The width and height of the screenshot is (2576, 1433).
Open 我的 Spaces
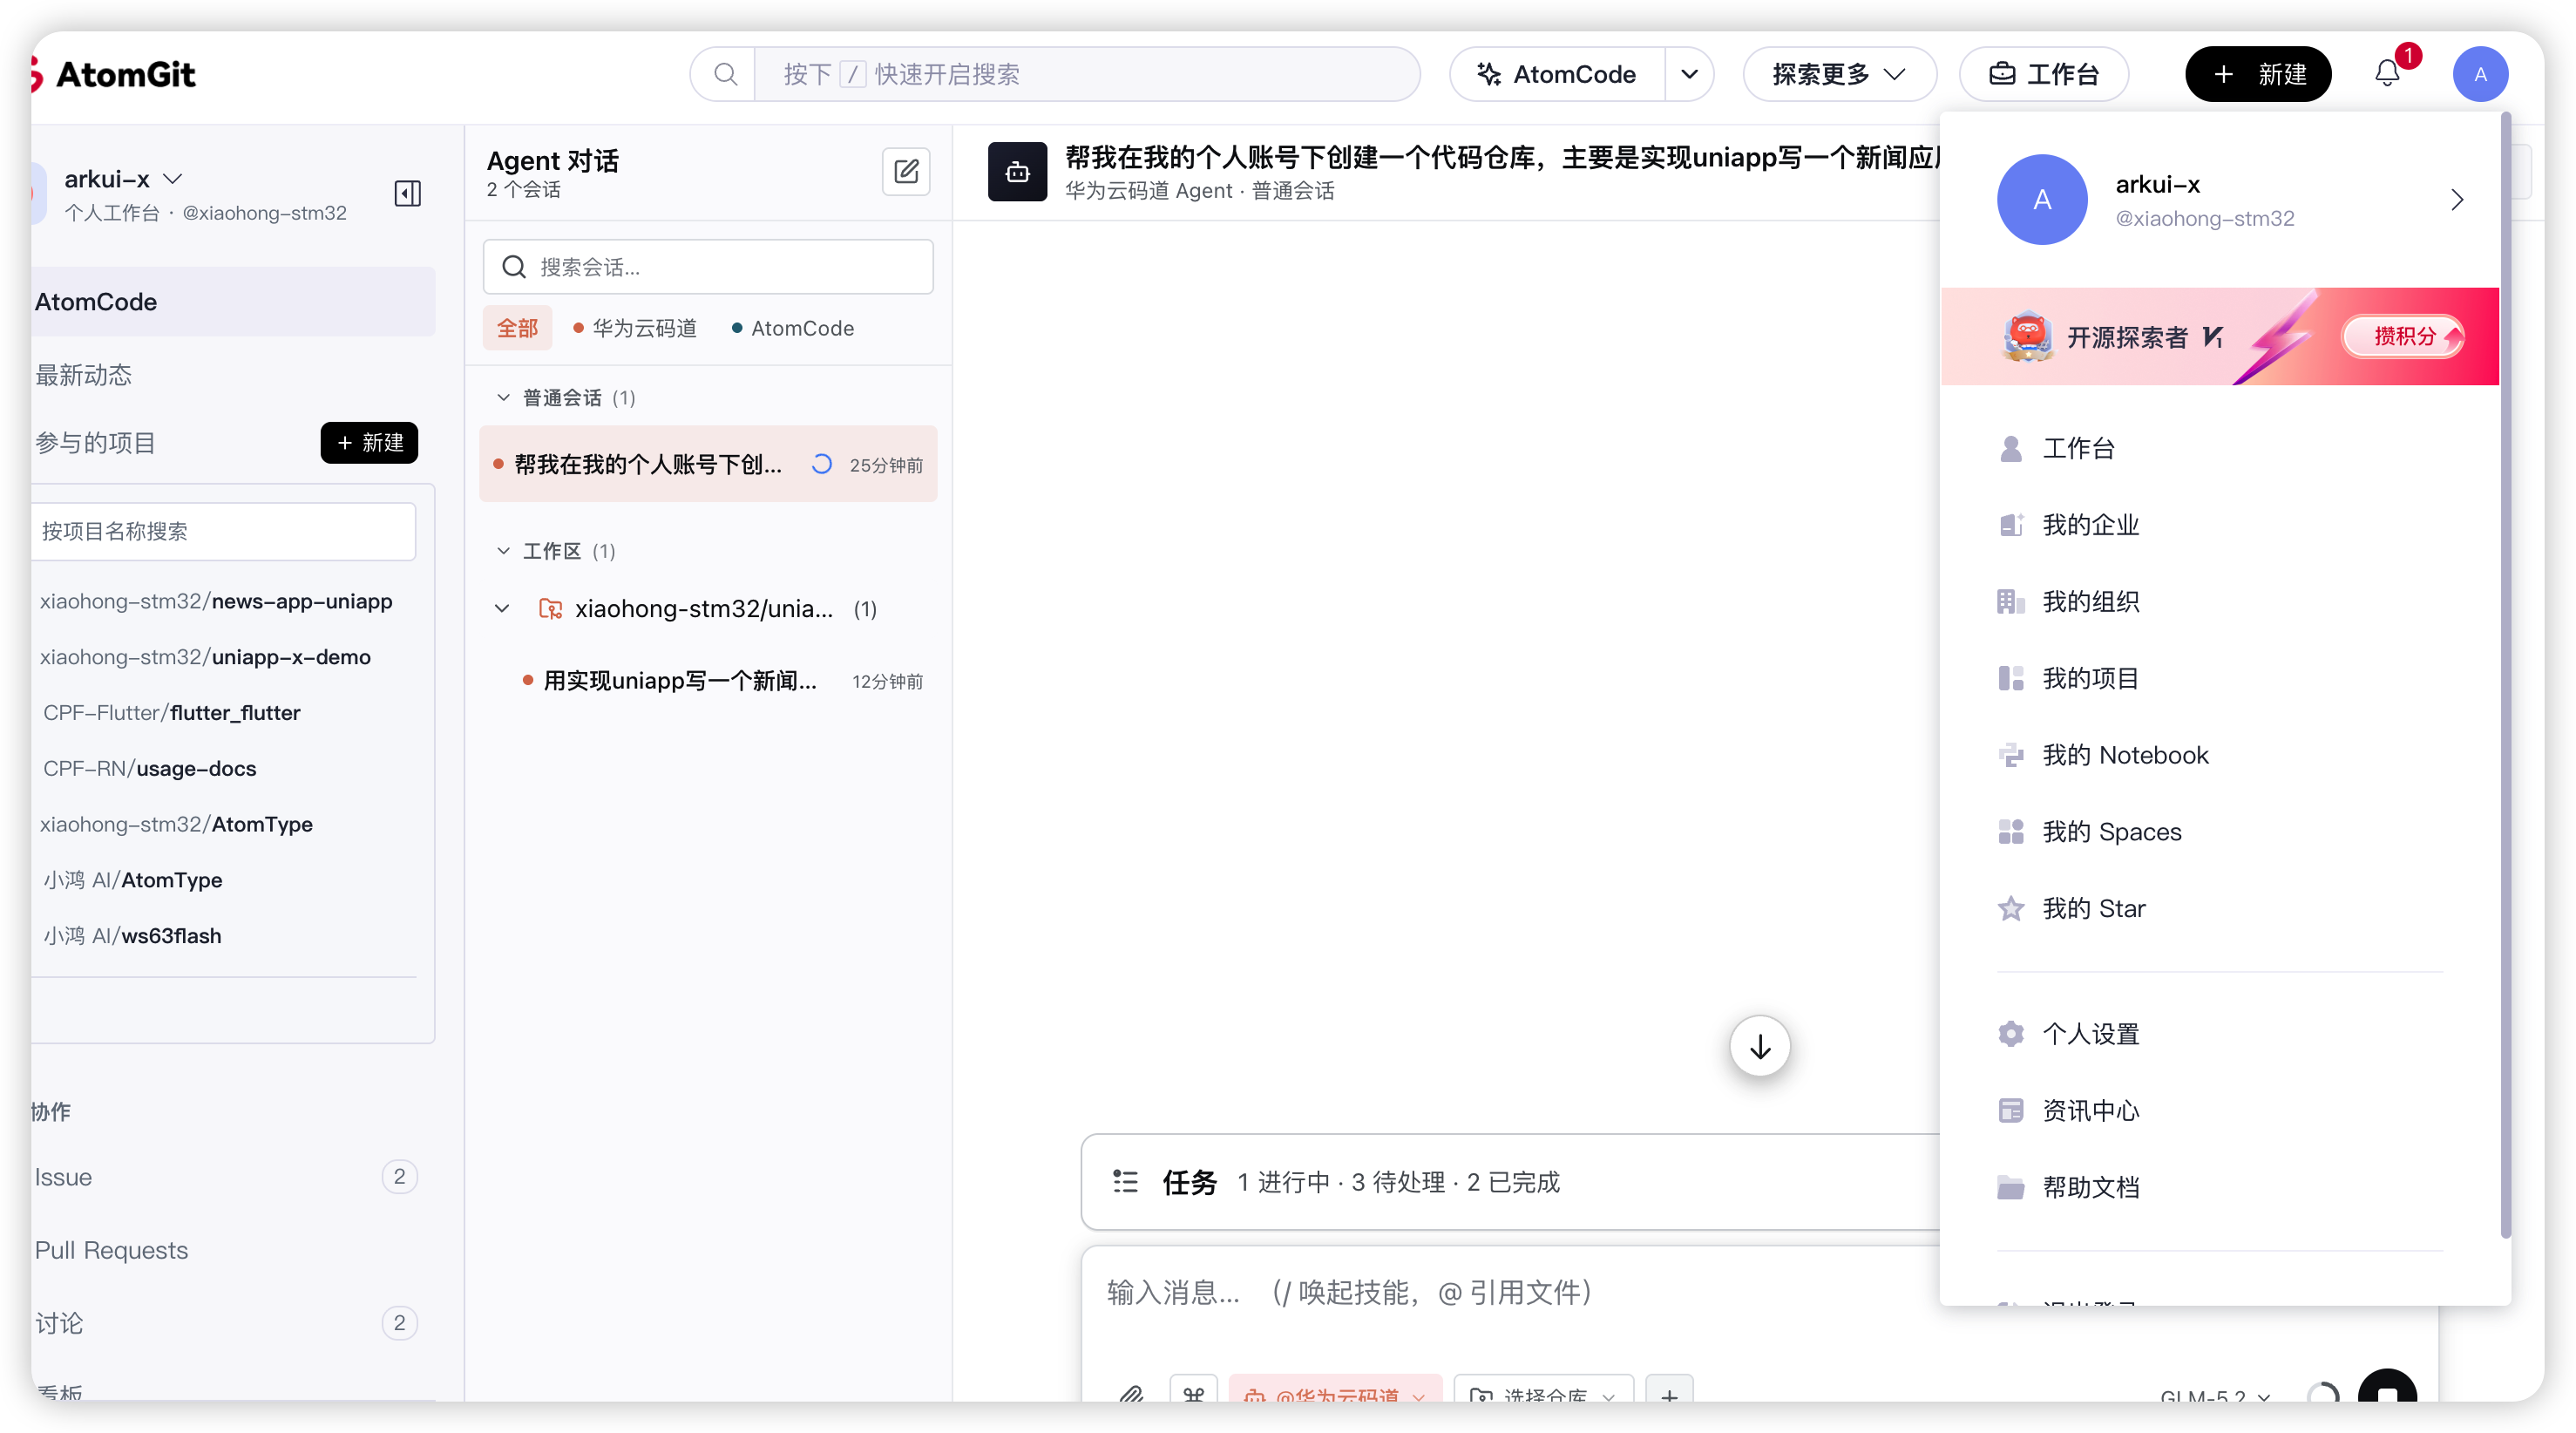(x=2220, y=832)
